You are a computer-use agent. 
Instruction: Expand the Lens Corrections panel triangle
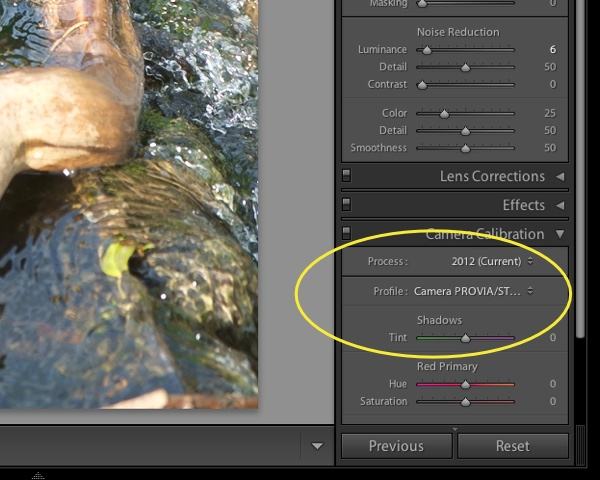point(560,177)
